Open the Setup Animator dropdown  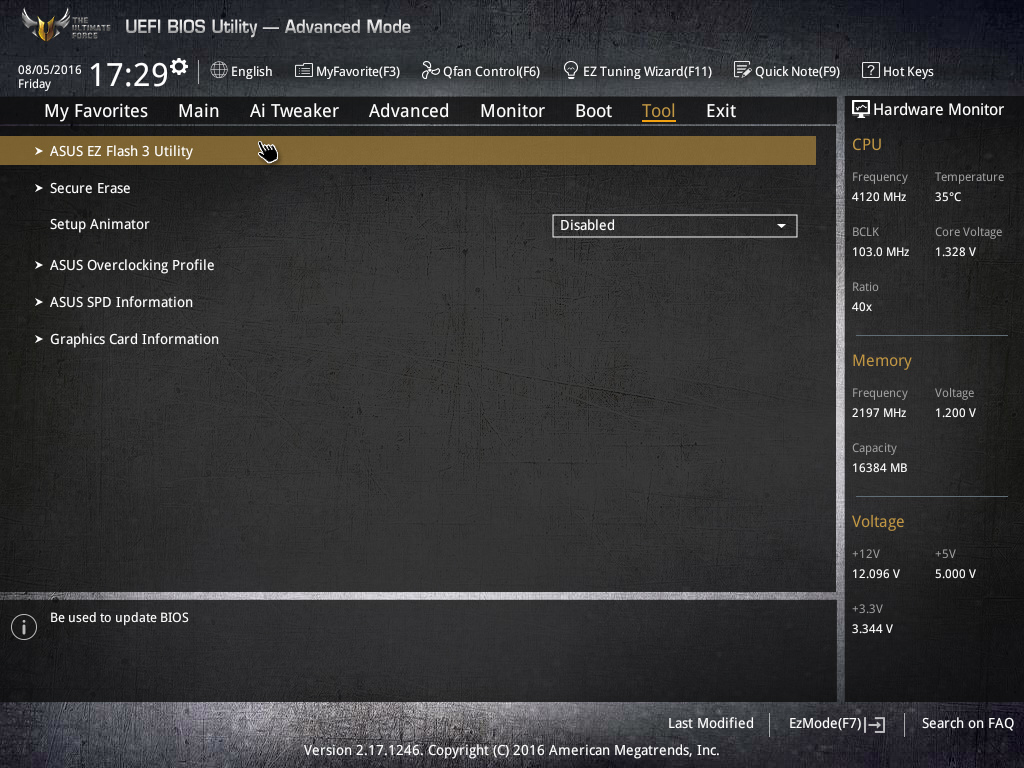tap(675, 225)
